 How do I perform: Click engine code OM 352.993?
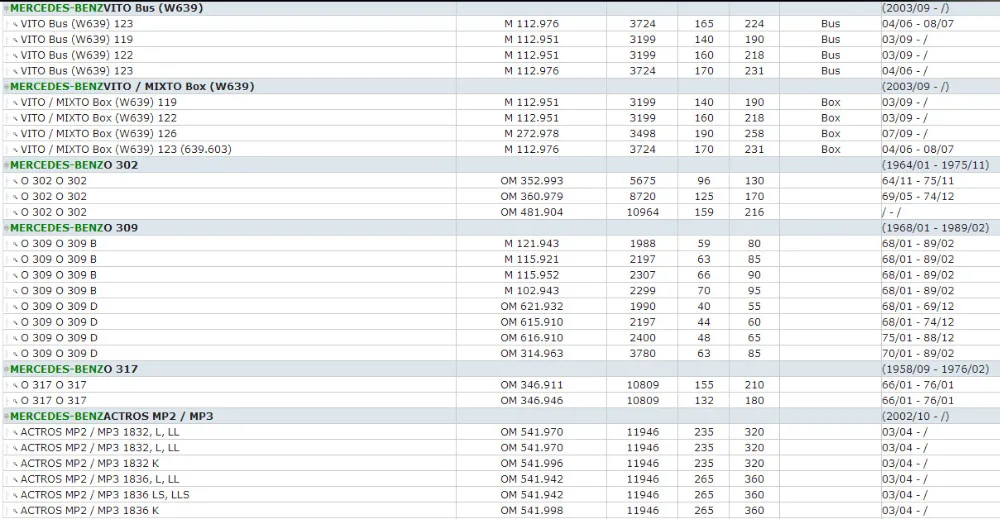tap(531, 181)
